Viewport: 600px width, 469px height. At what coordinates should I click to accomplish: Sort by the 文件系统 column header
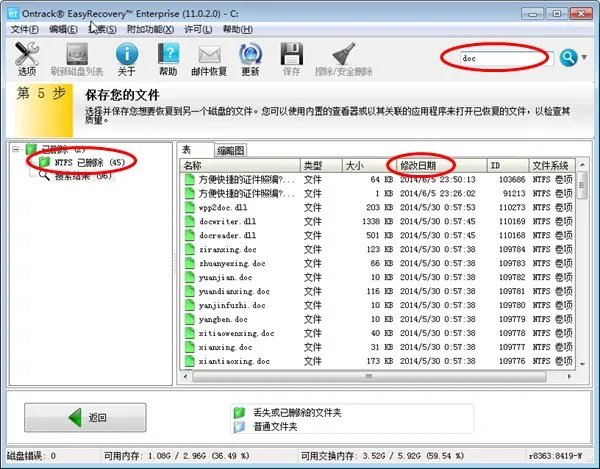click(552, 166)
